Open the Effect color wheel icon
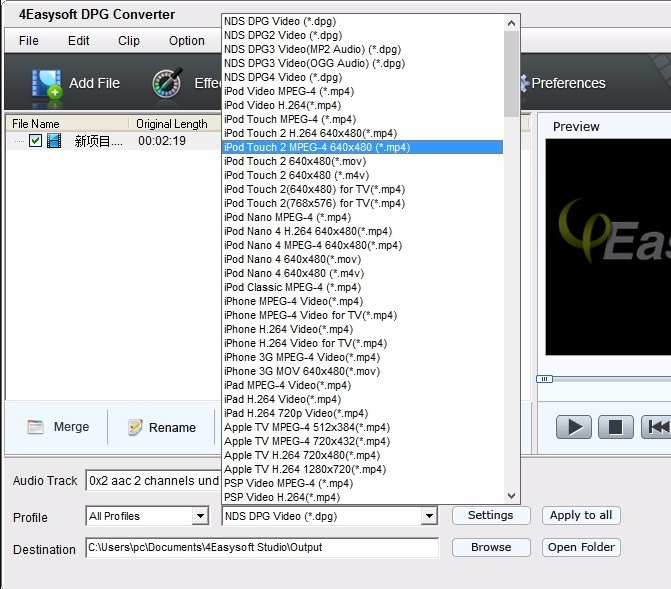 [x=167, y=83]
